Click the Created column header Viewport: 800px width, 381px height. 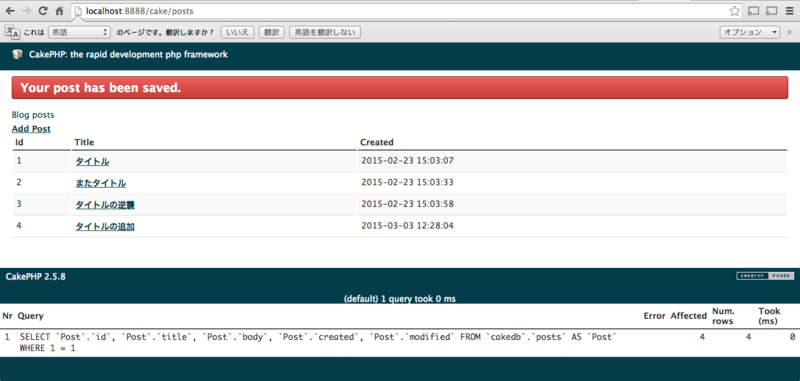(x=377, y=142)
